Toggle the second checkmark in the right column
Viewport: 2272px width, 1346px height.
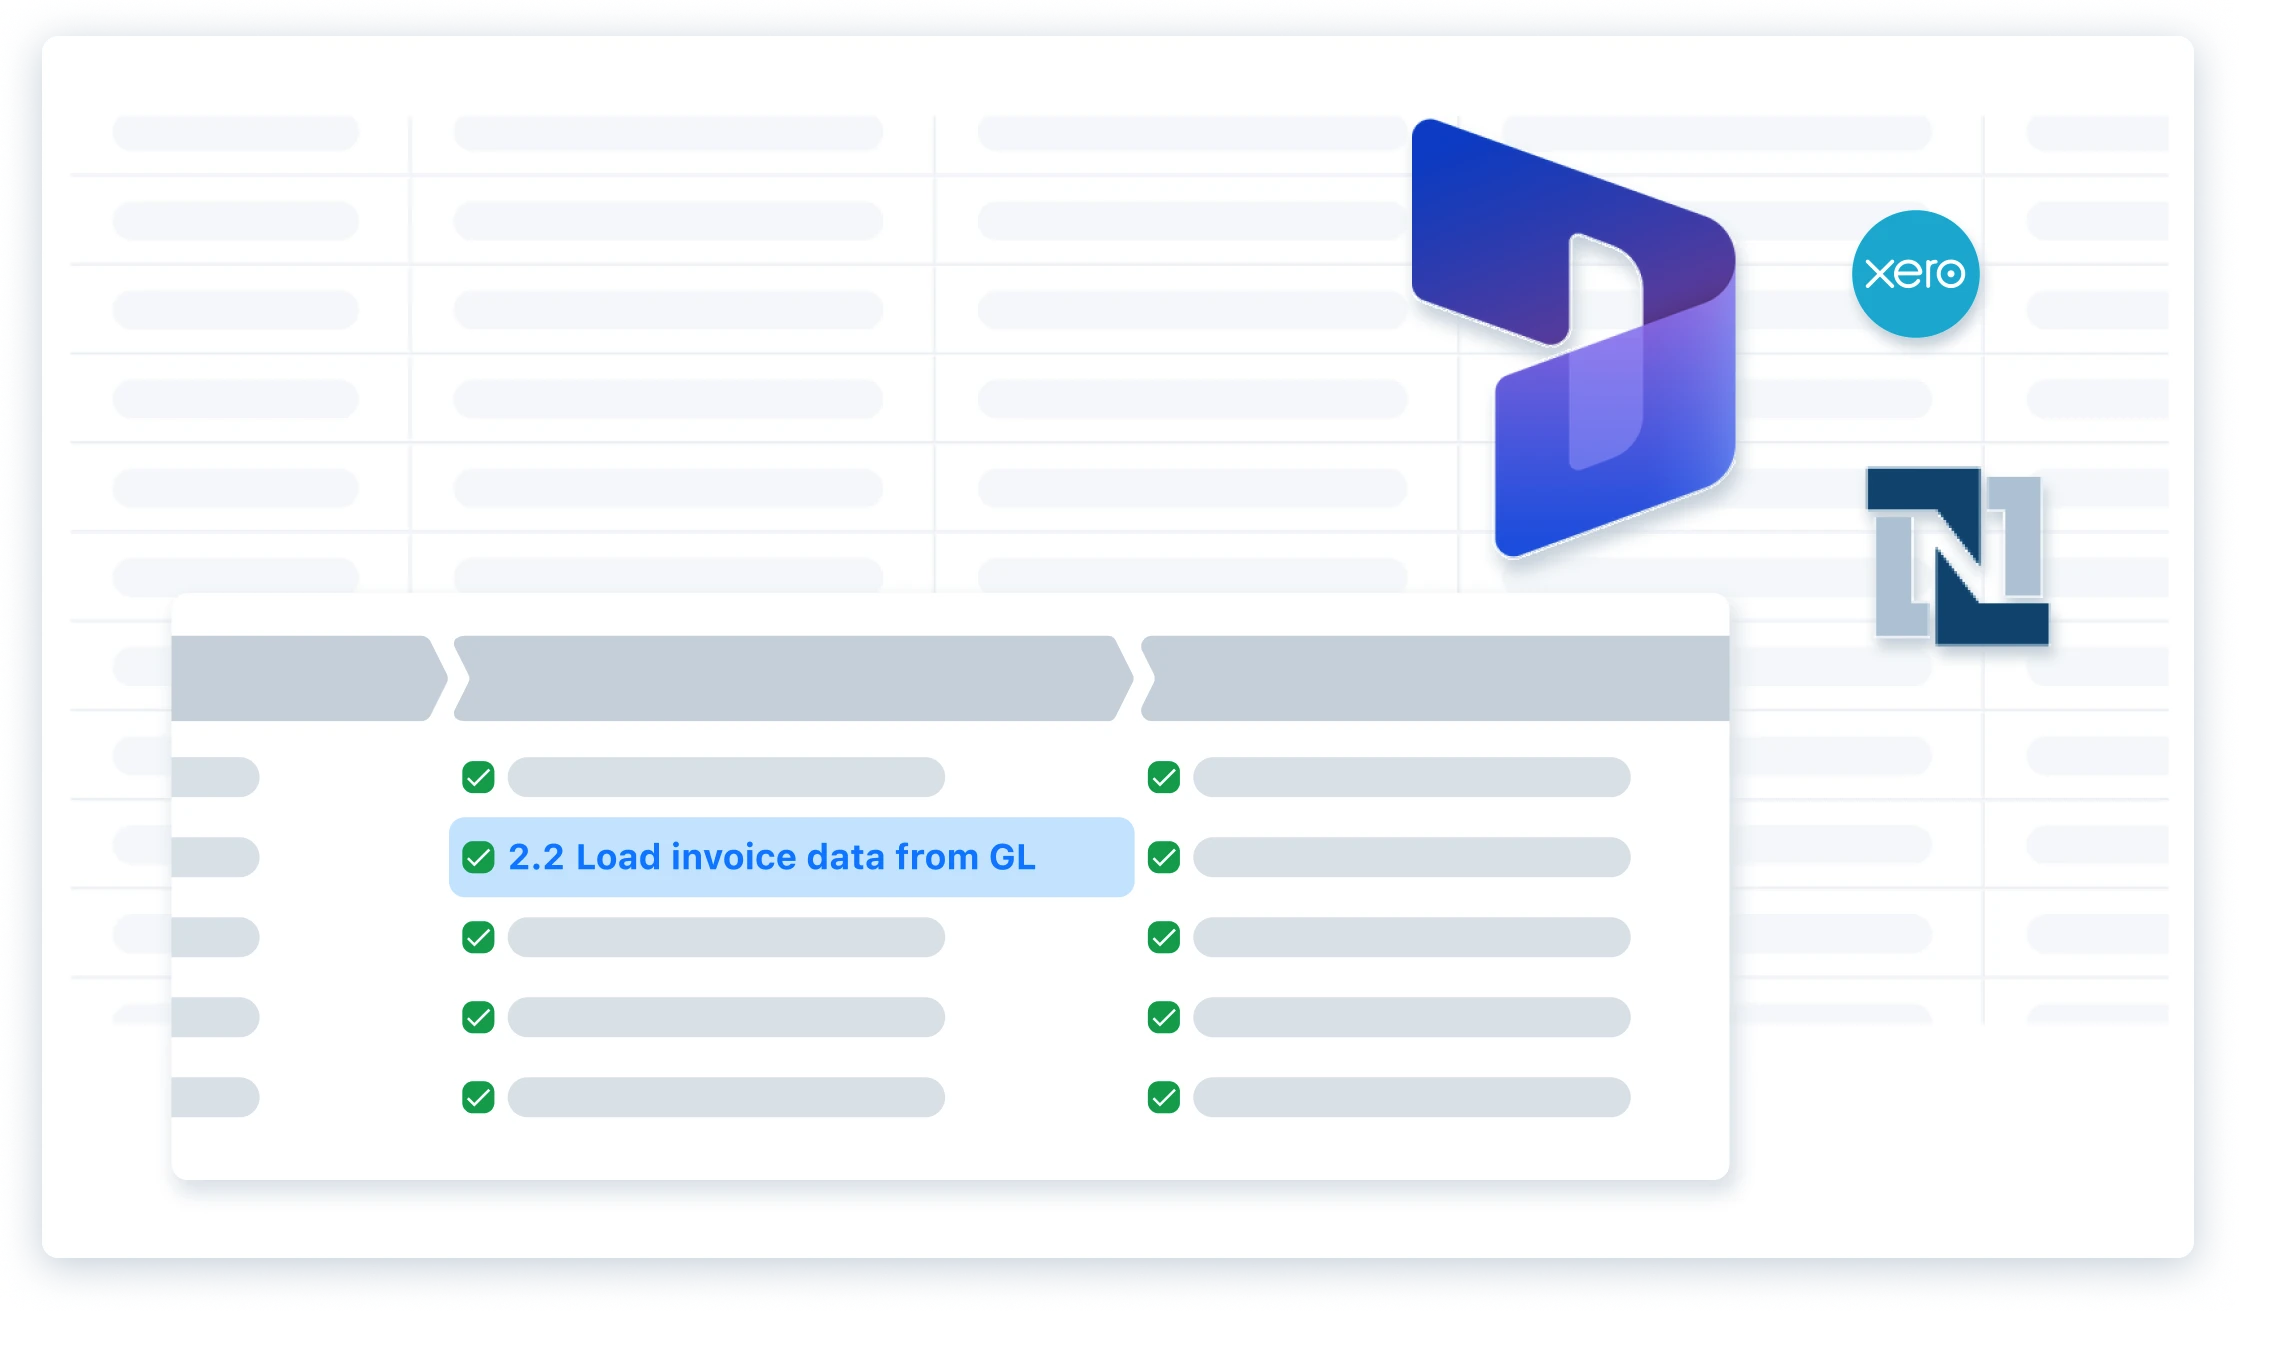(1163, 857)
